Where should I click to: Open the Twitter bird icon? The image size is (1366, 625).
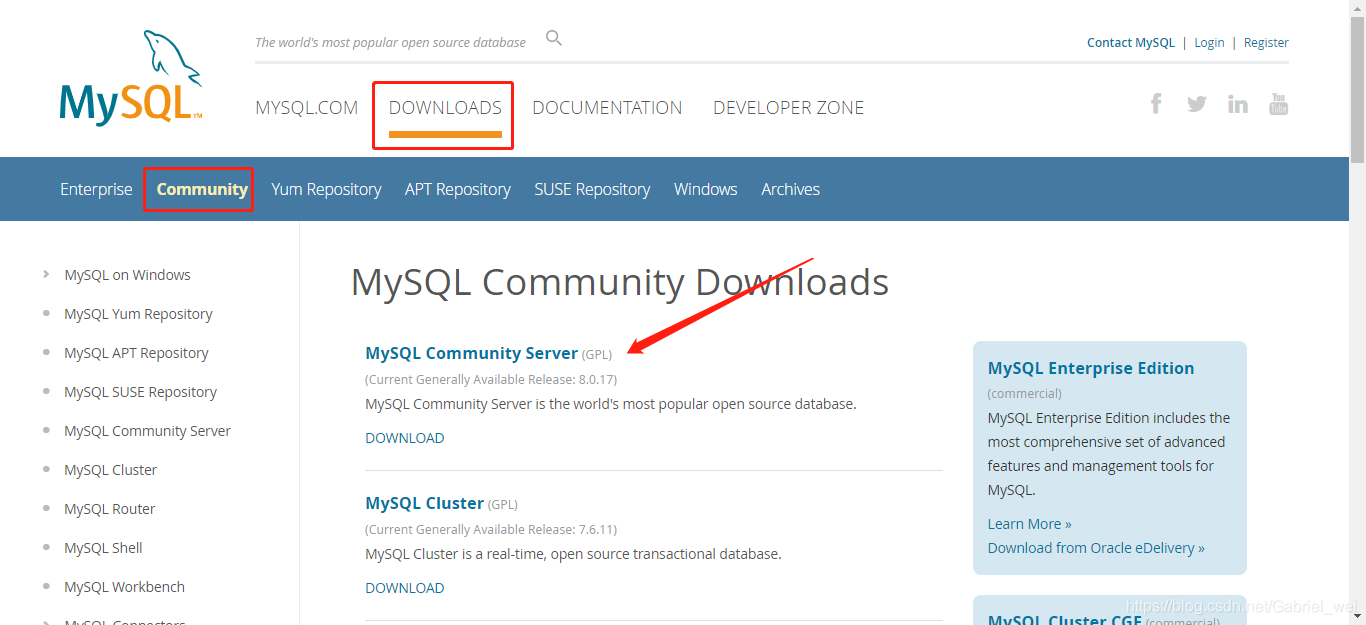pos(1197,103)
